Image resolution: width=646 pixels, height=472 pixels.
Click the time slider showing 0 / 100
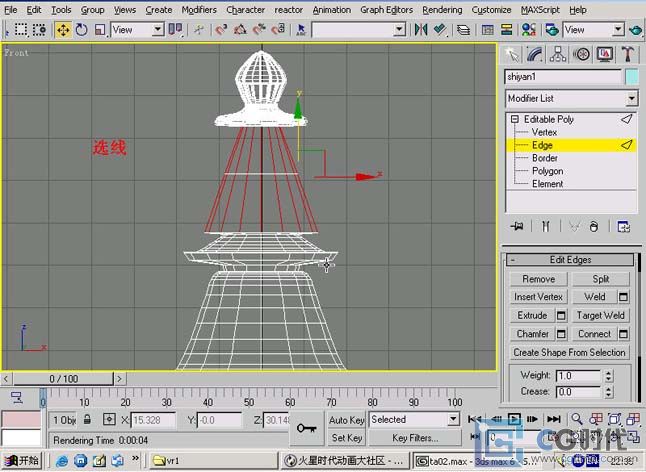(x=63, y=379)
